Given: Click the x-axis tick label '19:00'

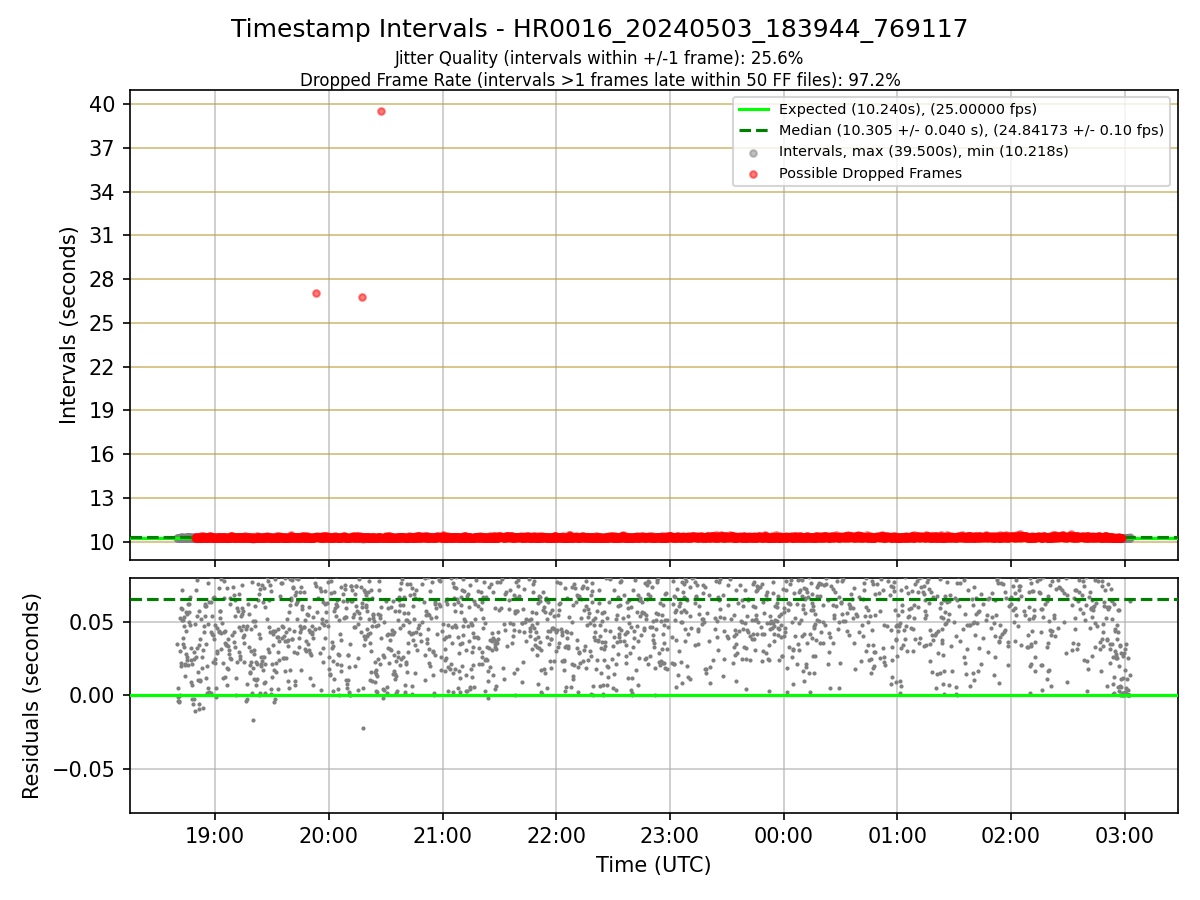Looking at the screenshot, I should [x=215, y=835].
